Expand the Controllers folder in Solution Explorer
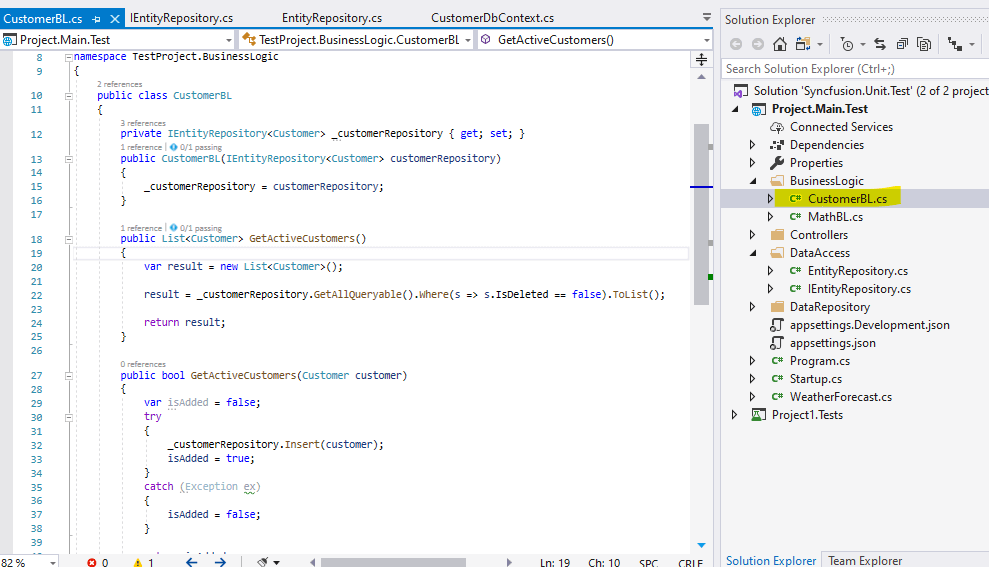 pyautogui.click(x=753, y=235)
